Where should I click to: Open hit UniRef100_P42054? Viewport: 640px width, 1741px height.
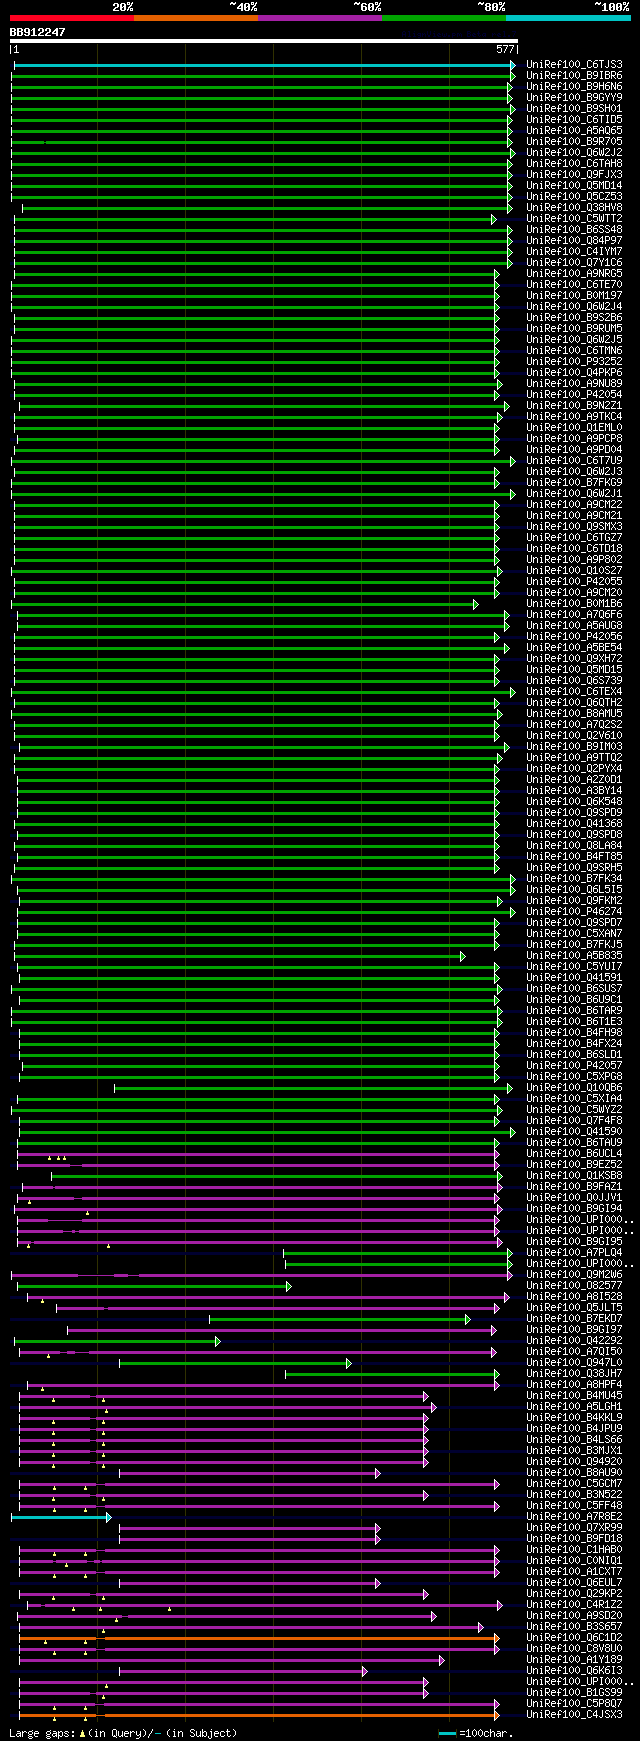point(574,395)
